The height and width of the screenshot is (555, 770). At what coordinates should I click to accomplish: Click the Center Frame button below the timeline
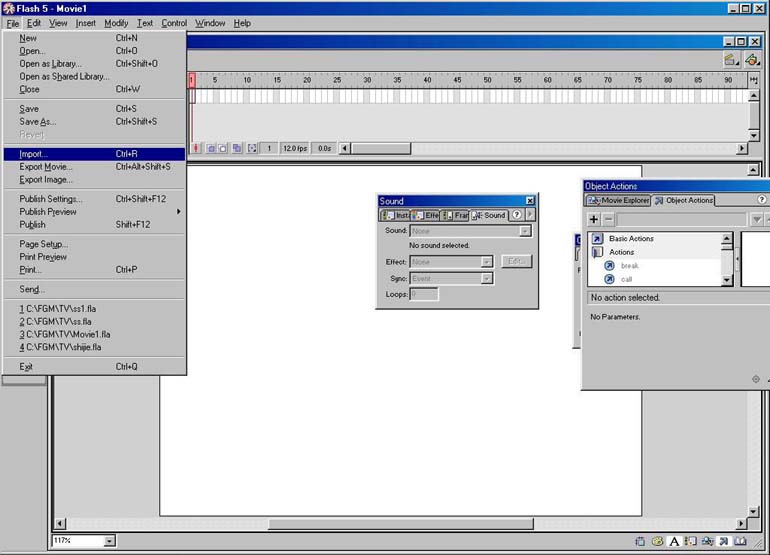pos(197,148)
